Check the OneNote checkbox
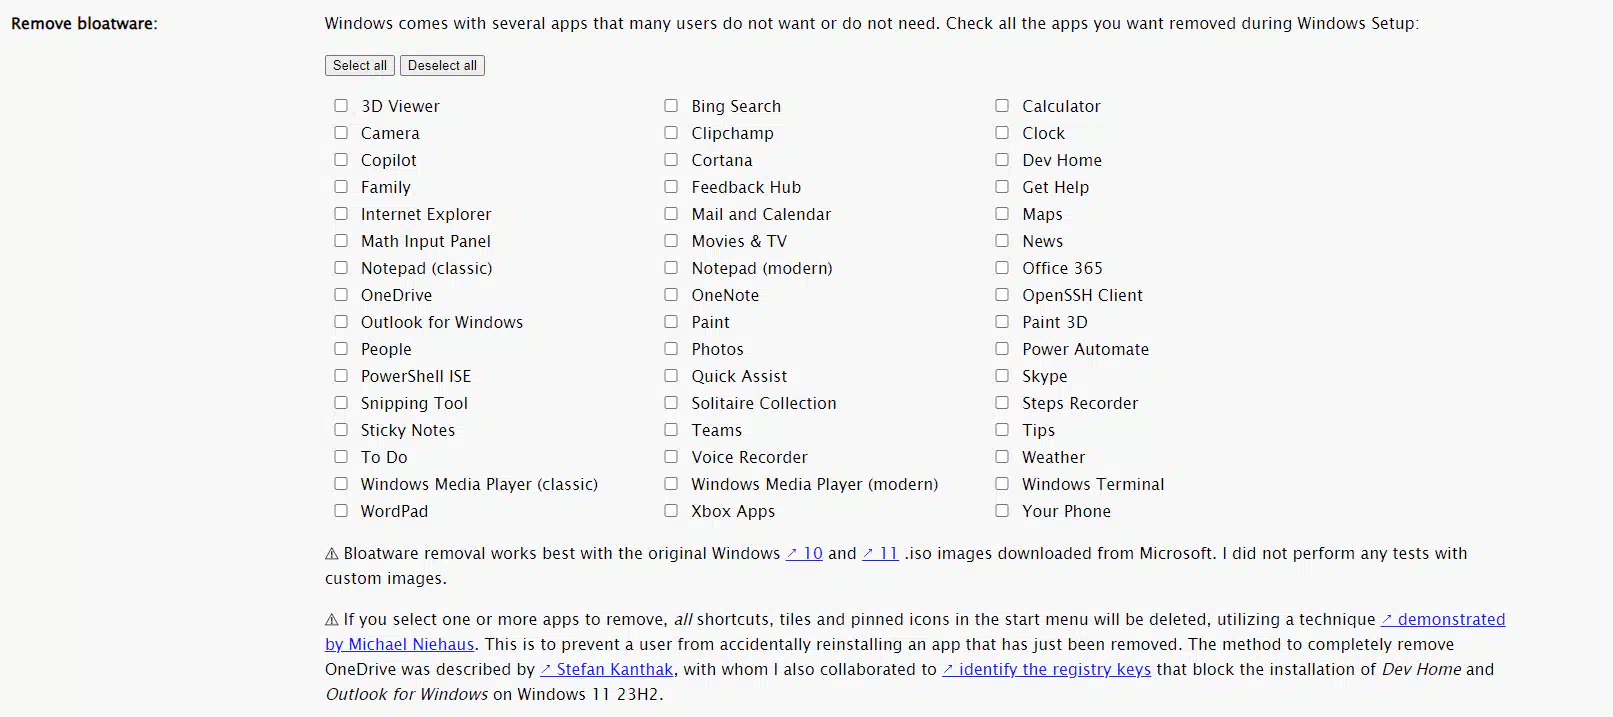This screenshot has width=1613, height=717. click(x=671, y=294)
